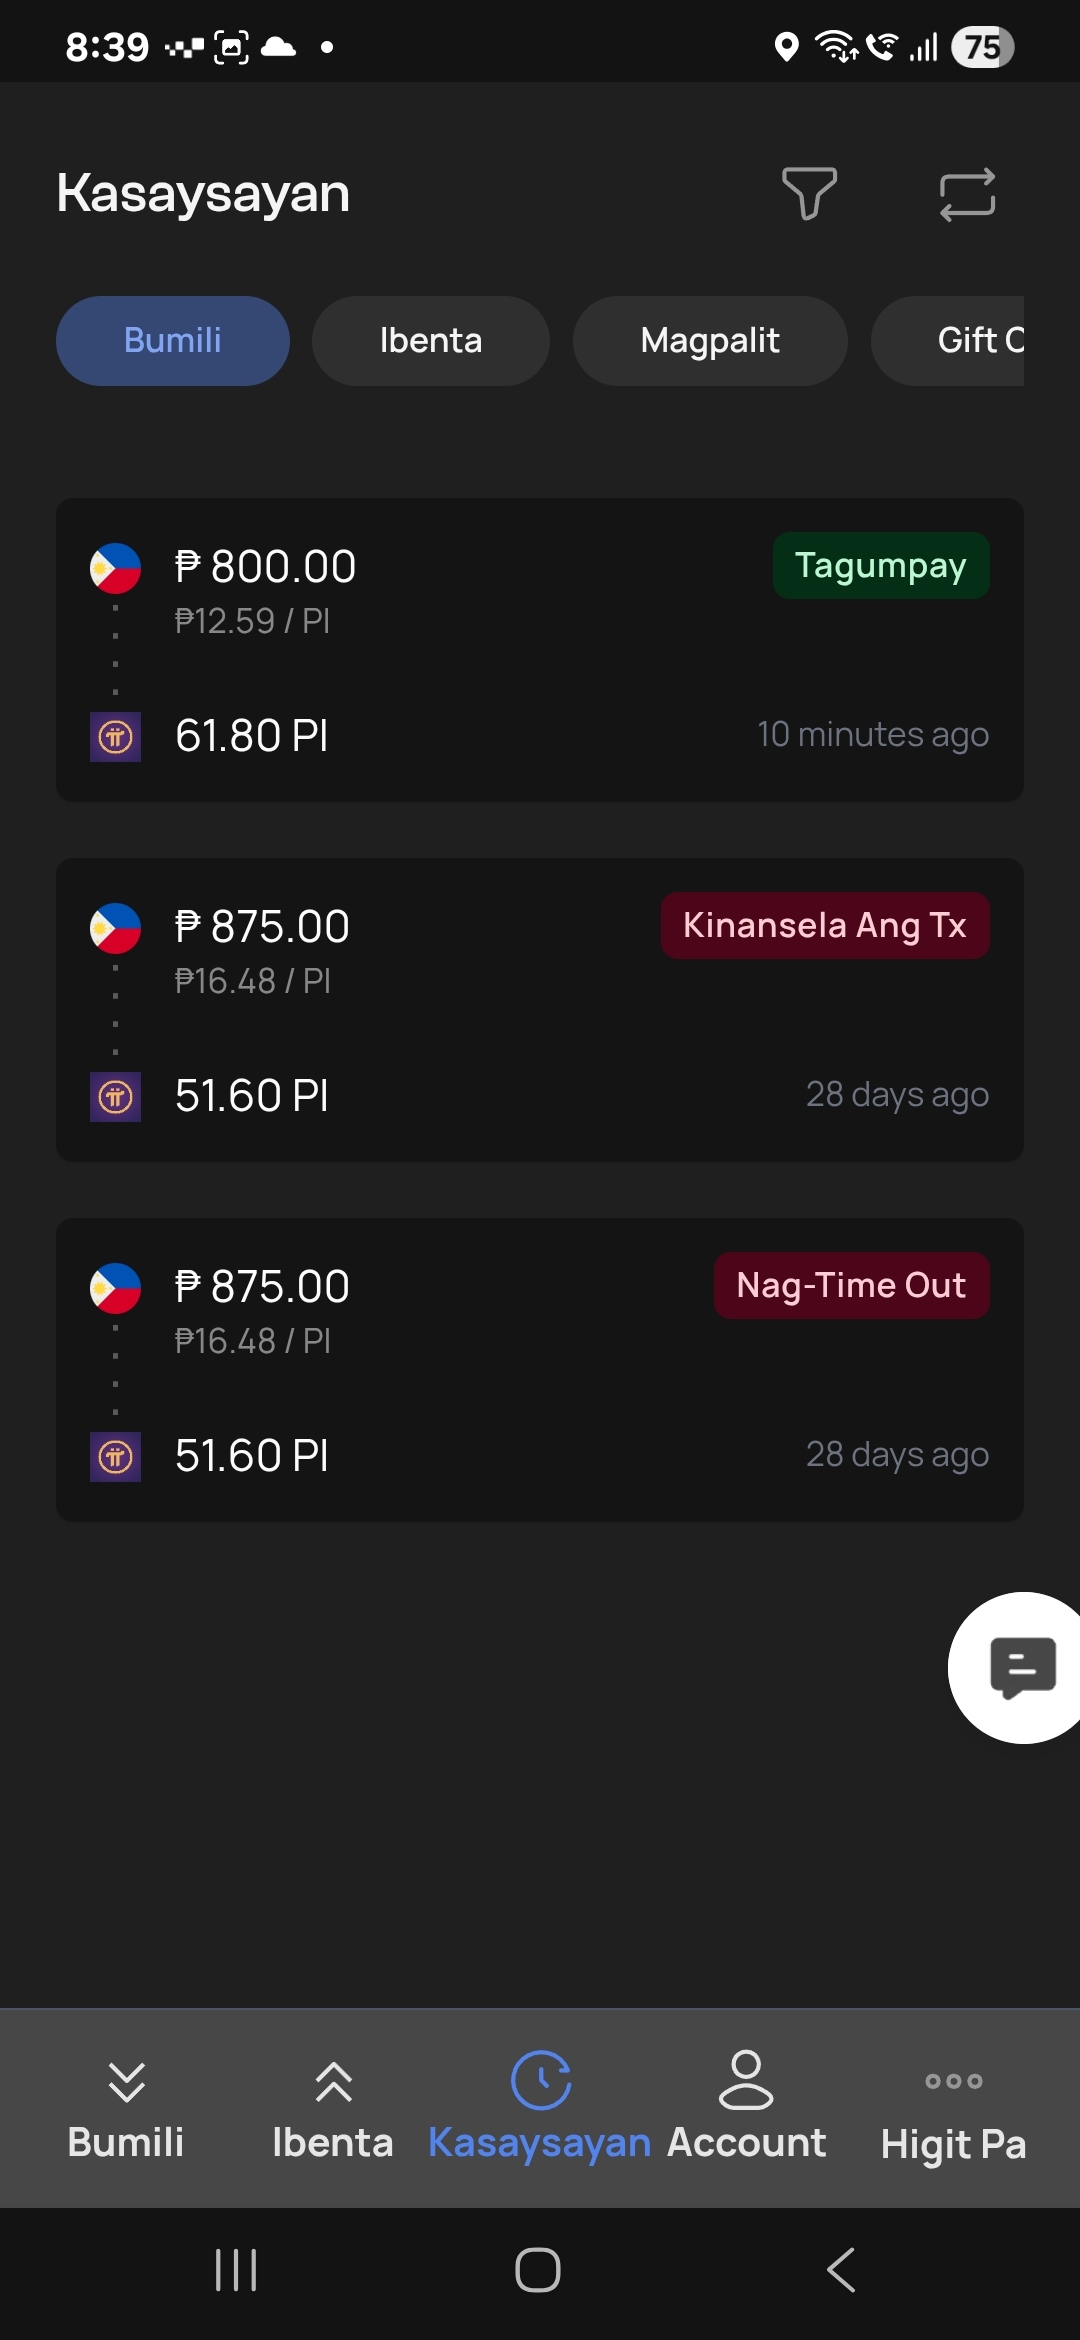This screenshot has width=1080, height=2340.
Task: Select the Bumili filter chip
Action: [173, 341]
